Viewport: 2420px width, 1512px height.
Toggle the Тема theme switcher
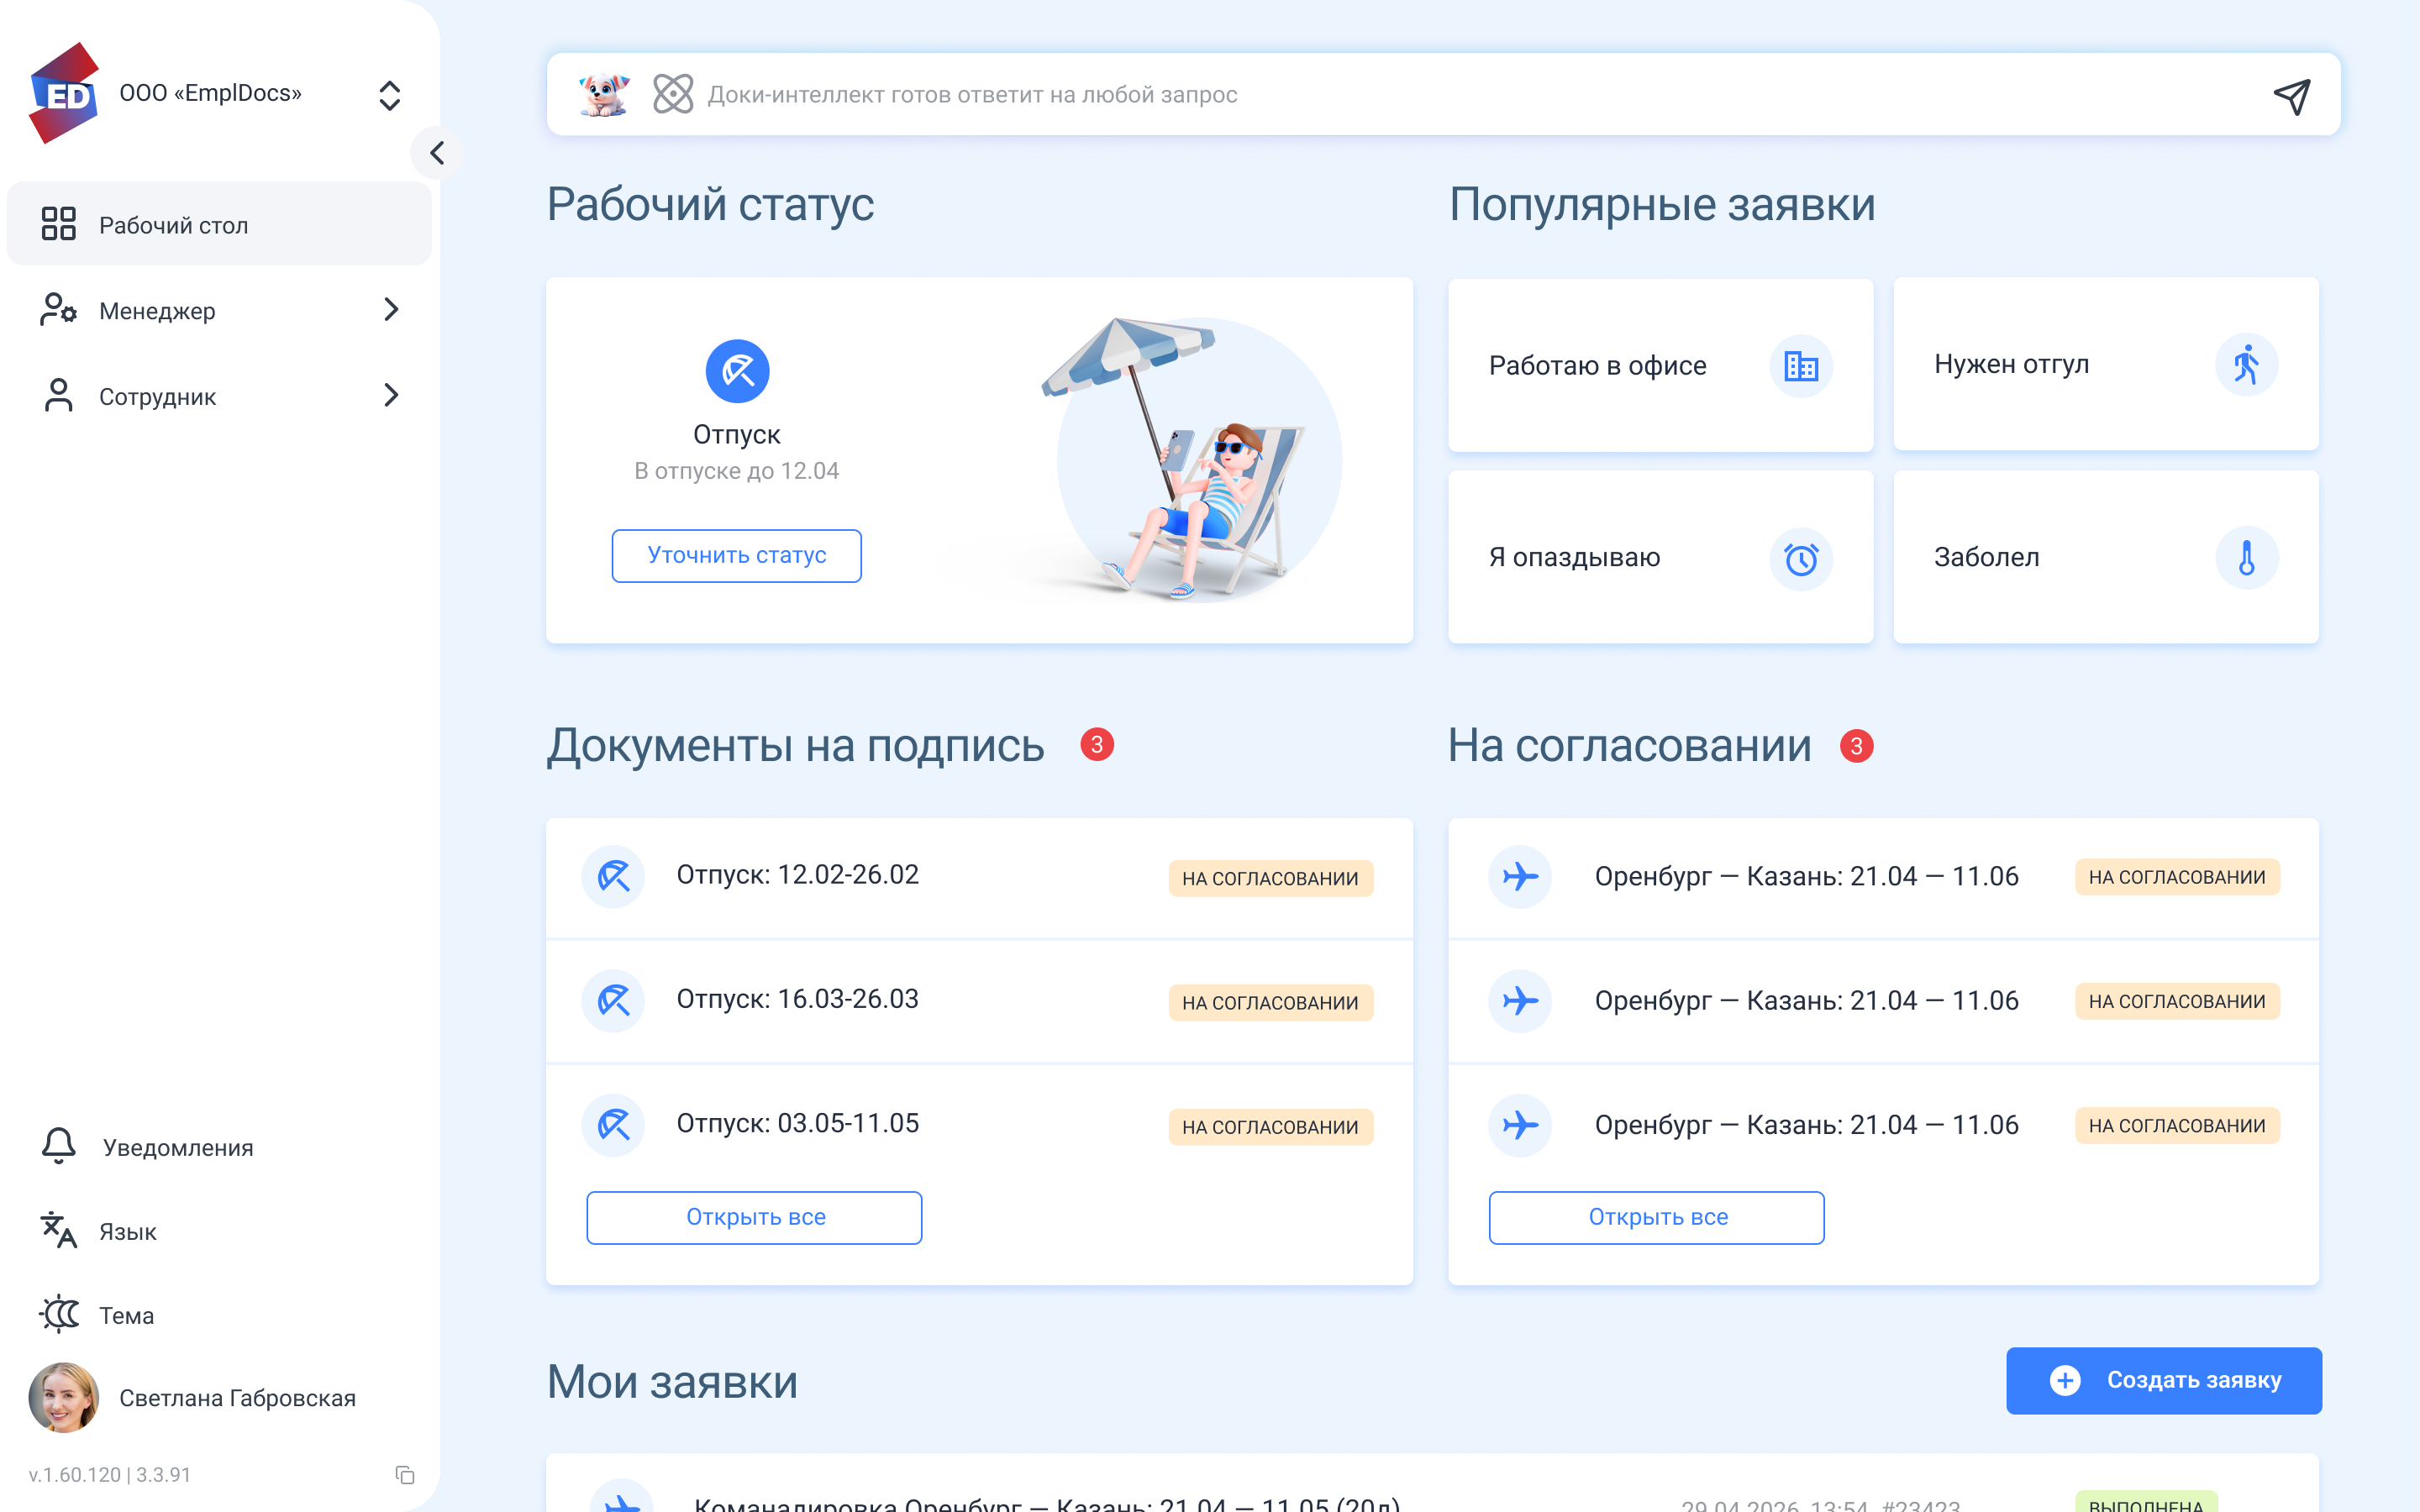[59, 1314]
